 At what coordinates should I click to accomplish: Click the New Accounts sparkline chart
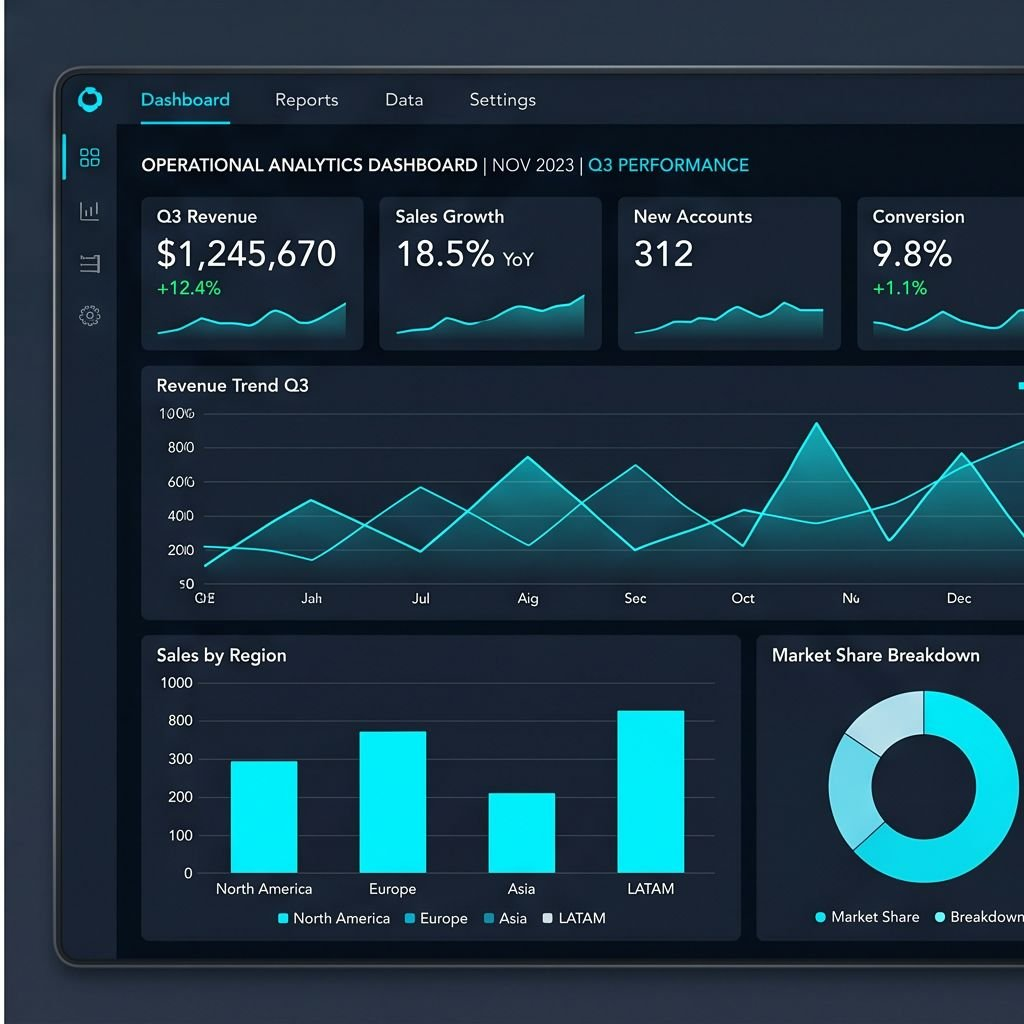pyautogui.click(x=729, y=319)
